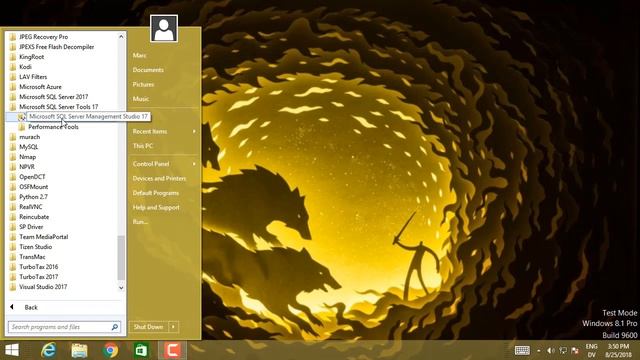Show hidden tray icons arrow
Image resolution: width=640 pixels, height=360 pixels.
539,351
